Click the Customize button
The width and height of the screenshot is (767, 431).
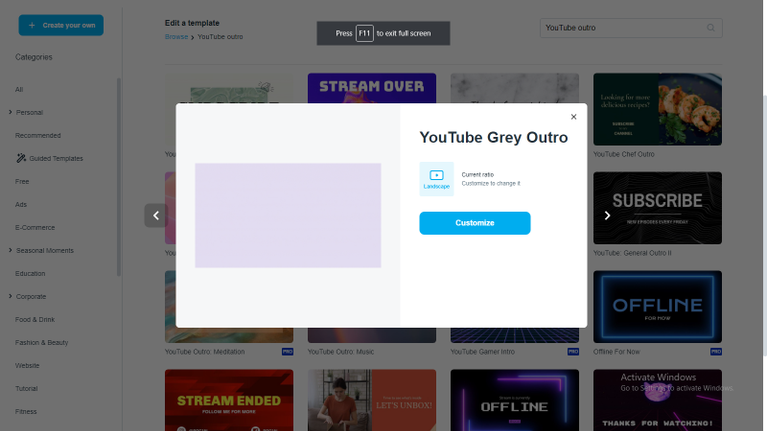coord(474,223)
